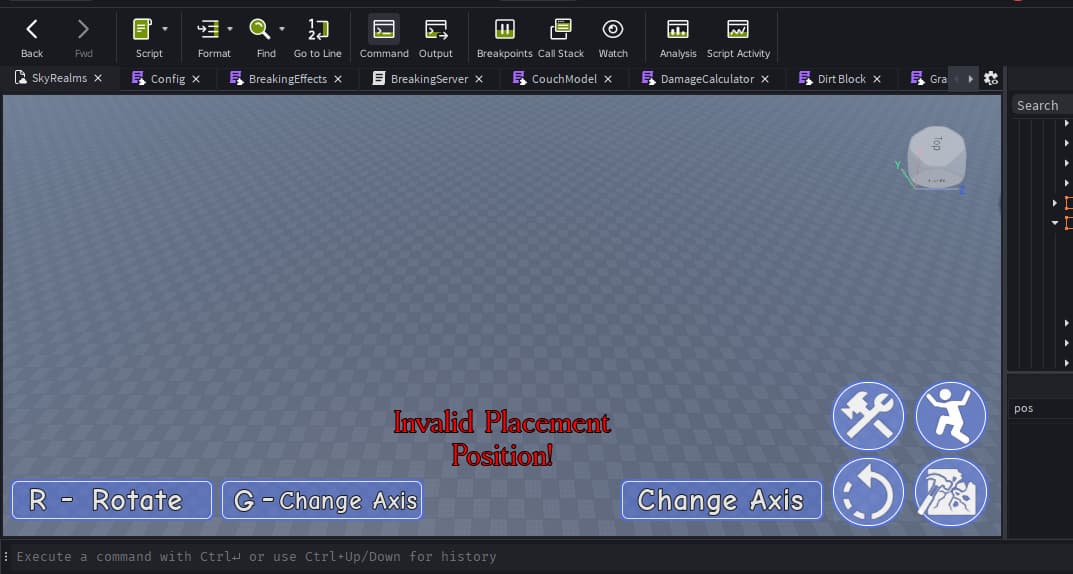Viewport: 1073px width, 574px height.
Task: Collapse the expanded Explorer tree item
Action: [1055, 223]
